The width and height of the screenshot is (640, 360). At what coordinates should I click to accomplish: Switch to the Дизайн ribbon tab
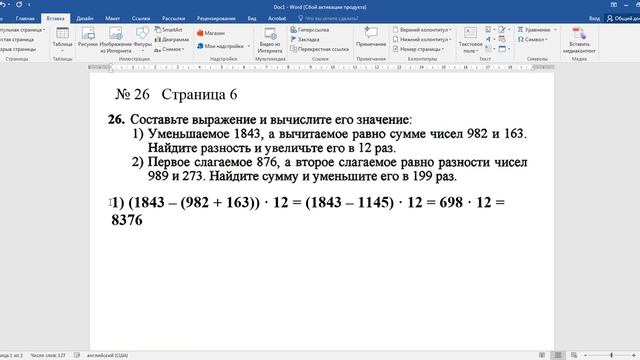pos(84,18)
